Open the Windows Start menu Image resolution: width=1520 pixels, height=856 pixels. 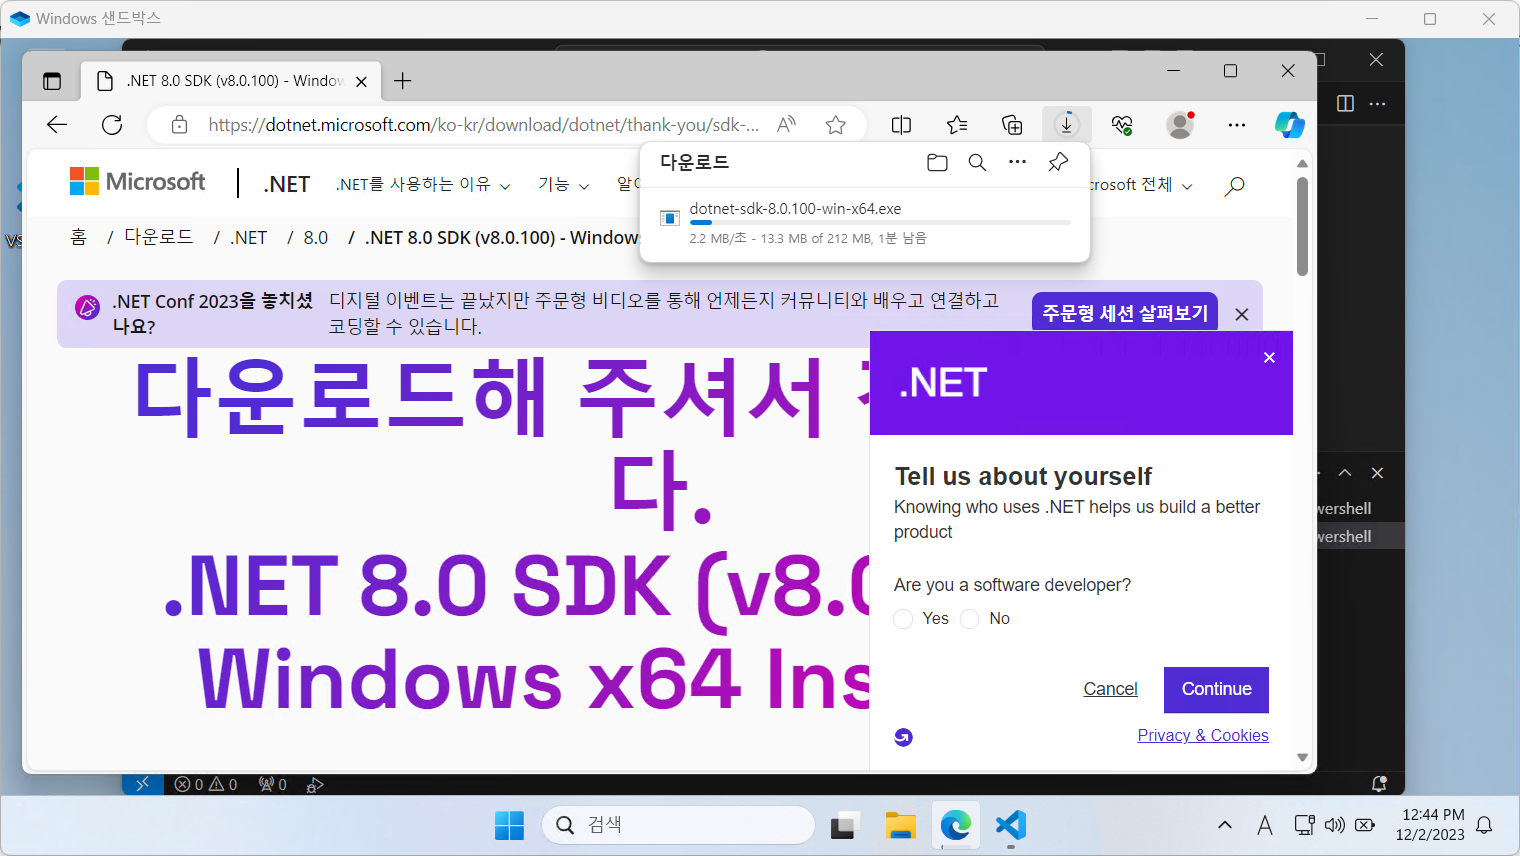(x=509, y=825)
